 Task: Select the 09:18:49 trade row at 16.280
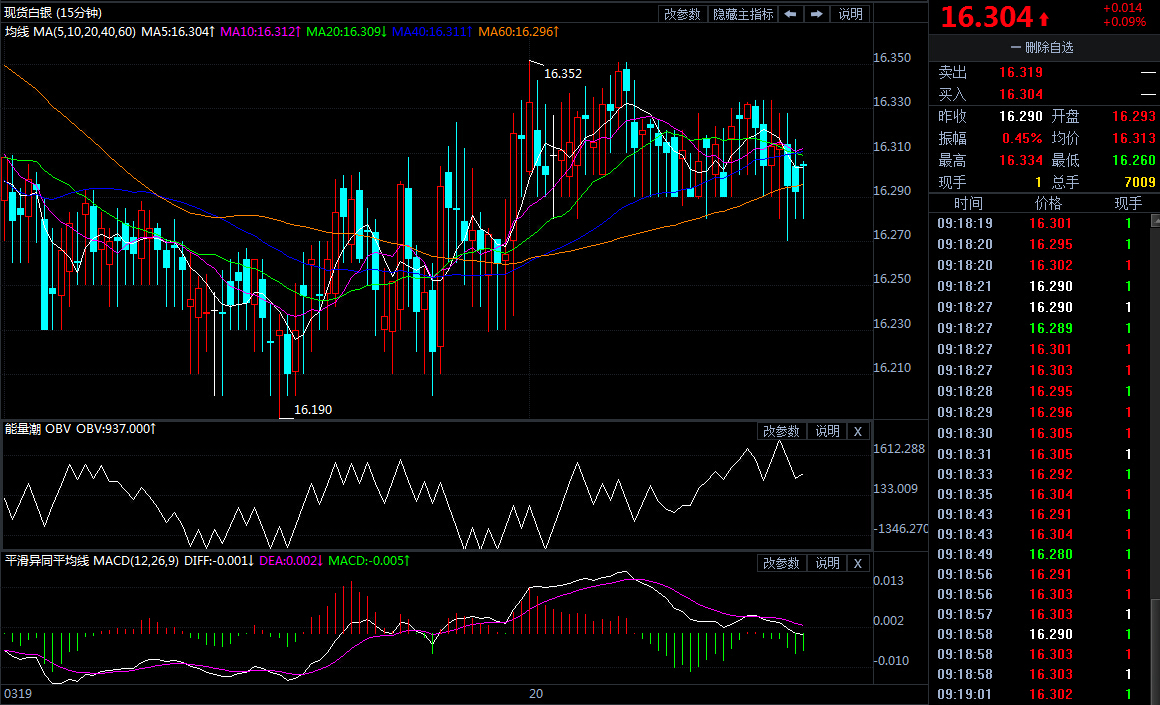click(x=1039, y=554)
